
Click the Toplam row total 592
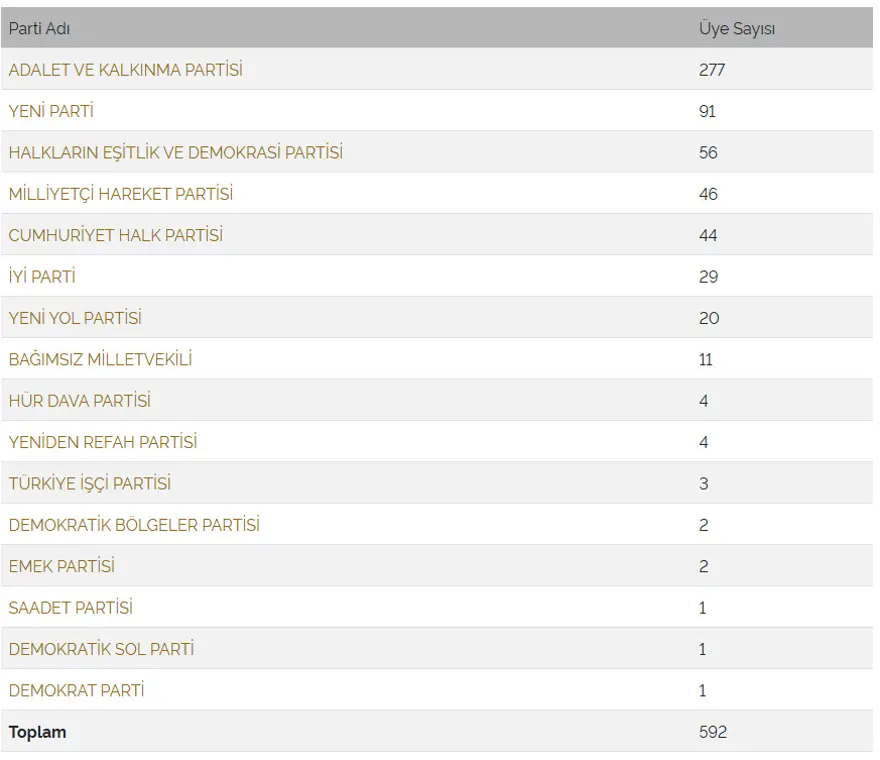(713, 732)
